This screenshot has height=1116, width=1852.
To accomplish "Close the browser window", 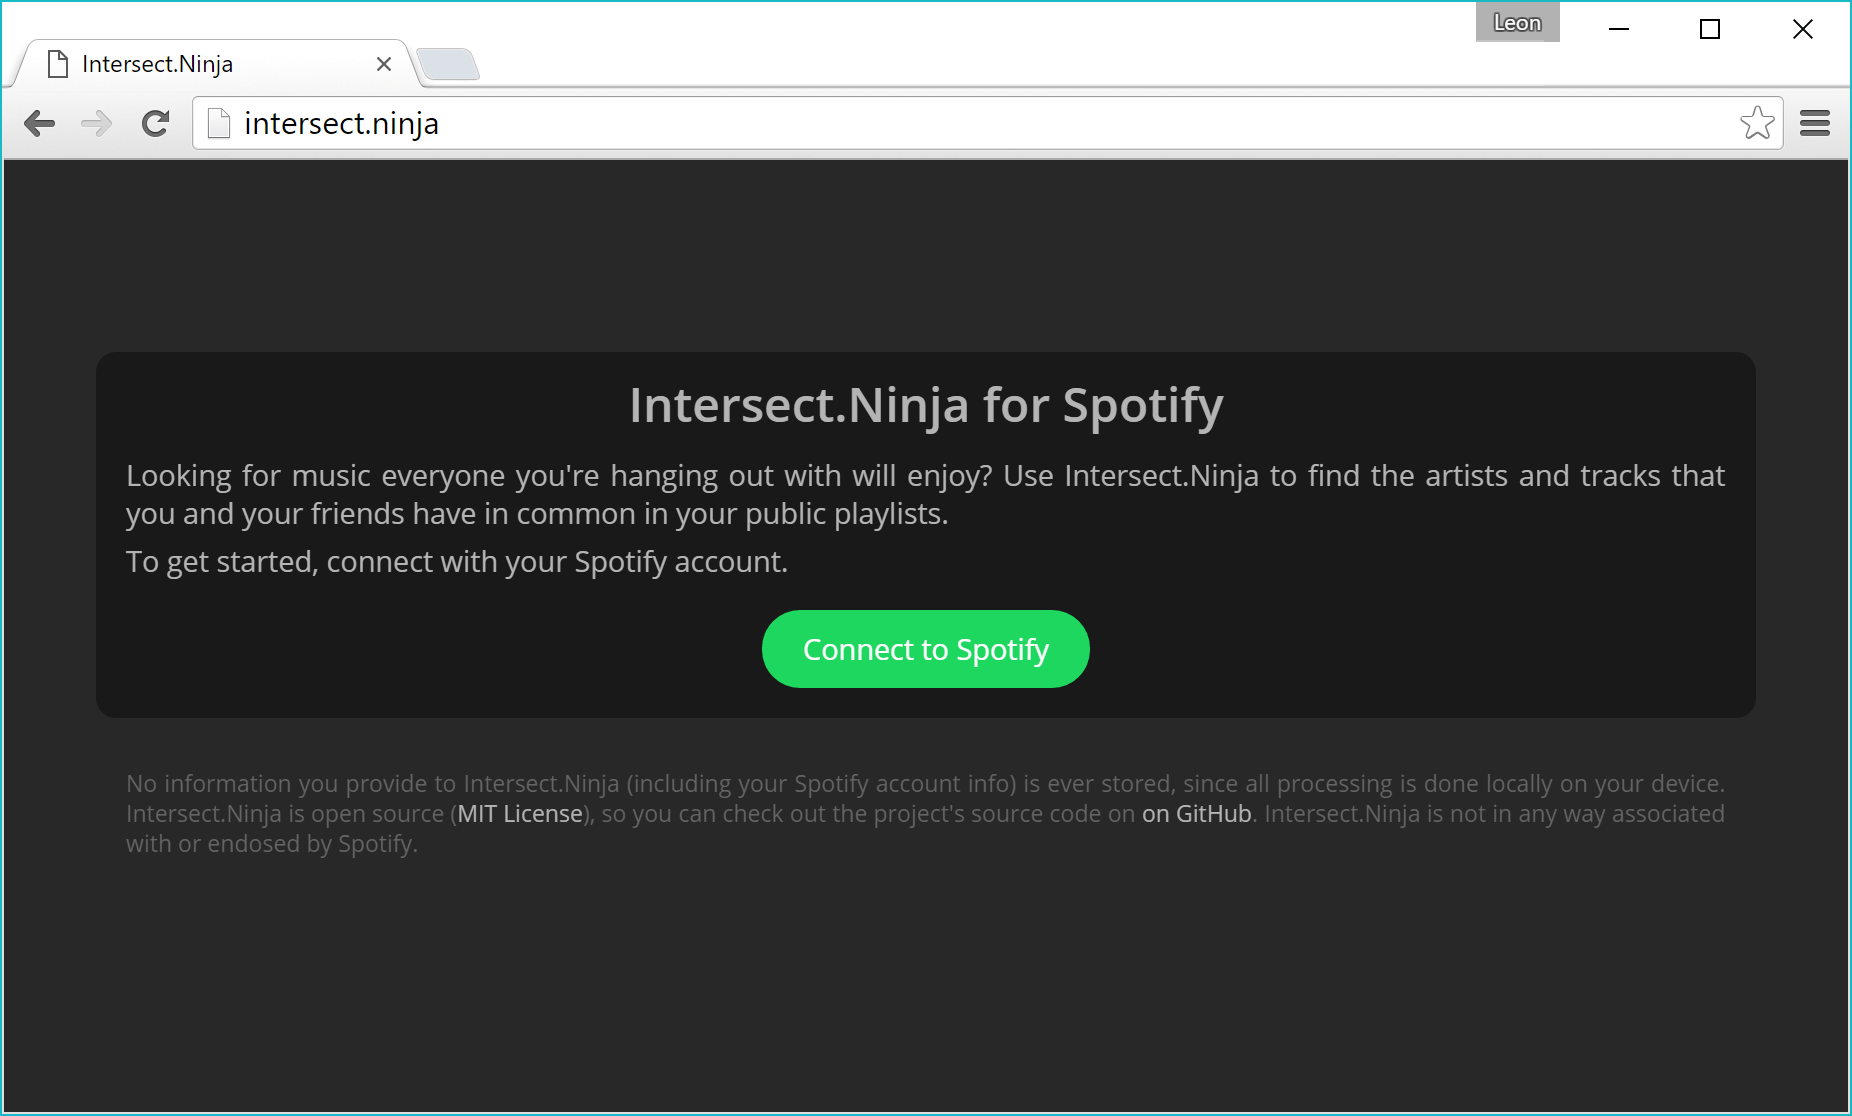I will [x=1802, y=29].
